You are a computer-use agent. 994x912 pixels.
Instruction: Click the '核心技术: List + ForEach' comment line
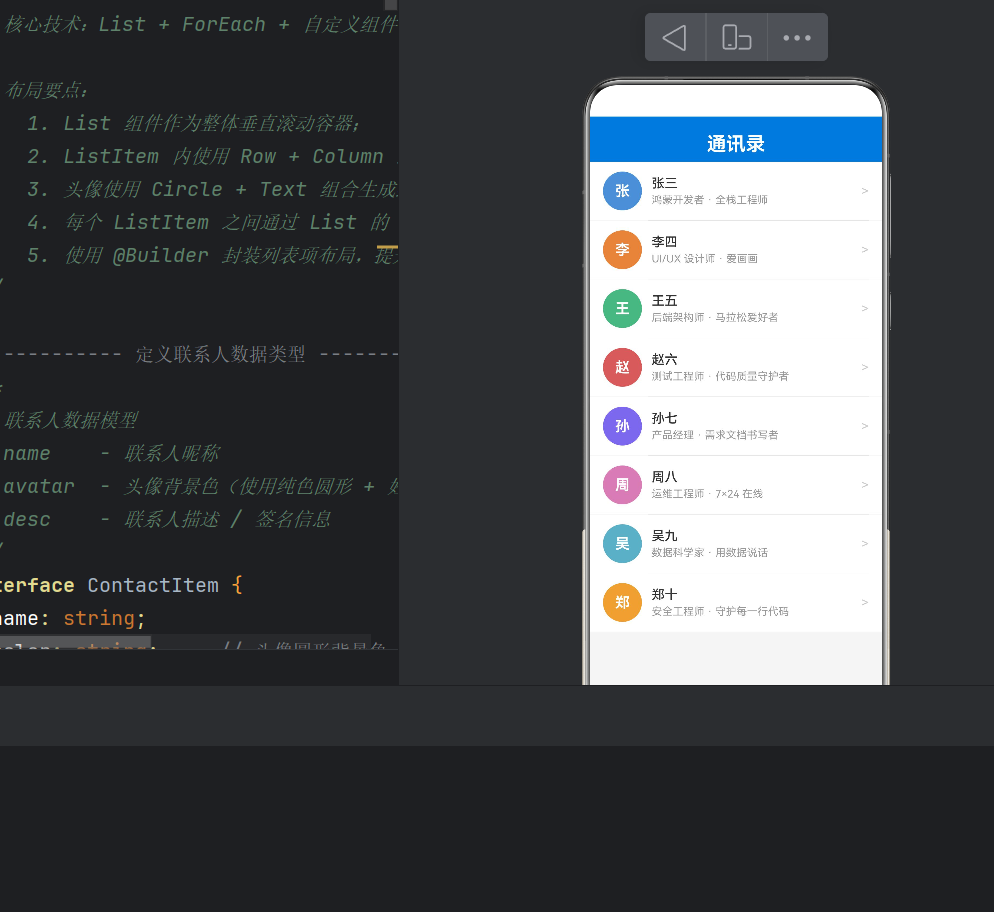[x=201, y=24]
